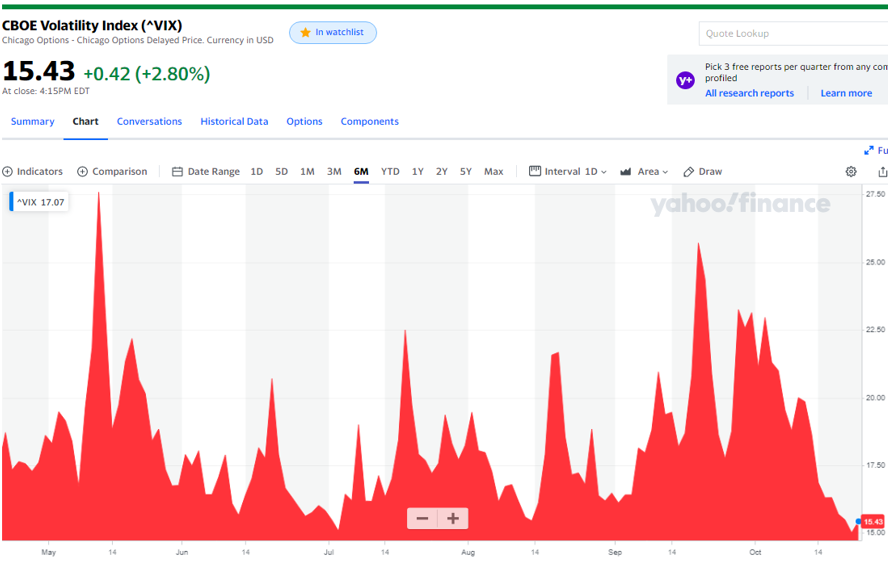Open the Date Range calendar picker
This screenshot has height=562, width=888.
(x=206, y=172)
